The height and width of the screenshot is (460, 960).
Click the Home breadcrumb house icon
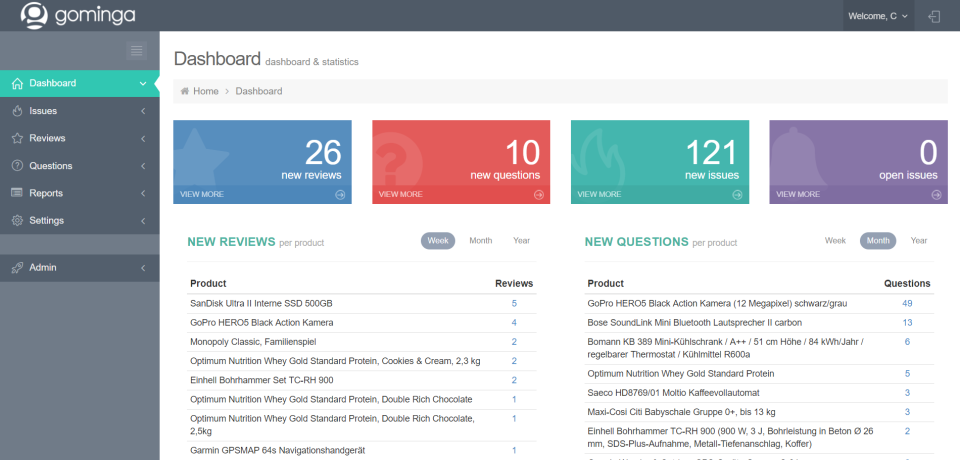[x=184, y=91]
